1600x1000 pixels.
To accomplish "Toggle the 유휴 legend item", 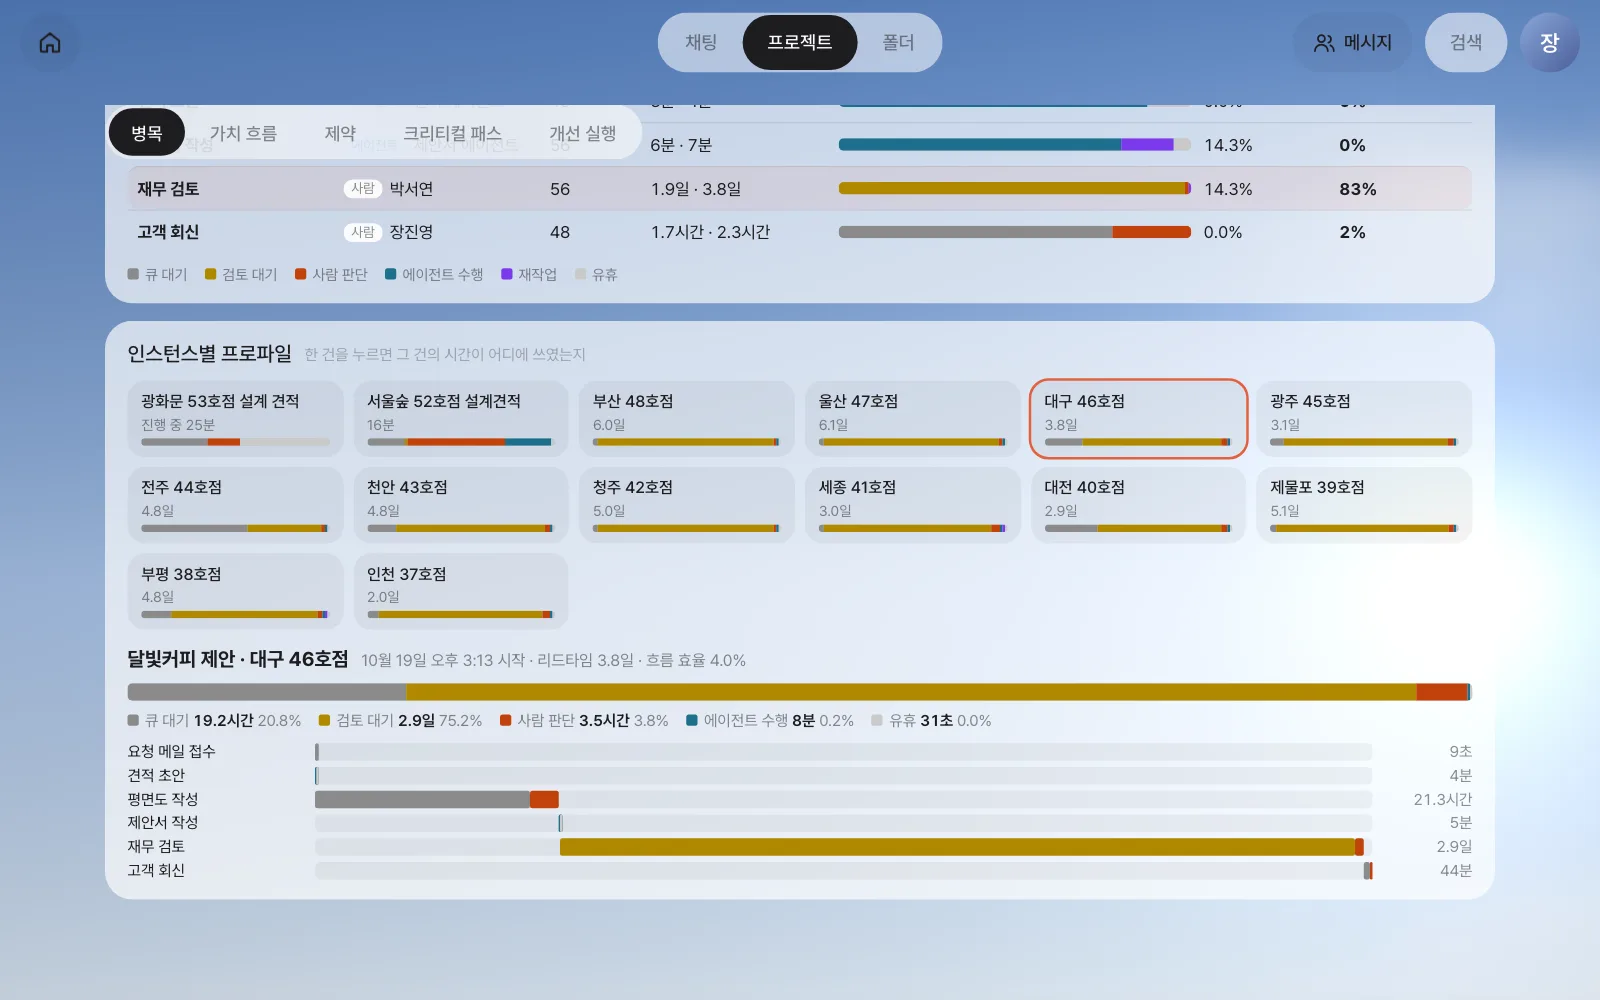I will point(596,274).
